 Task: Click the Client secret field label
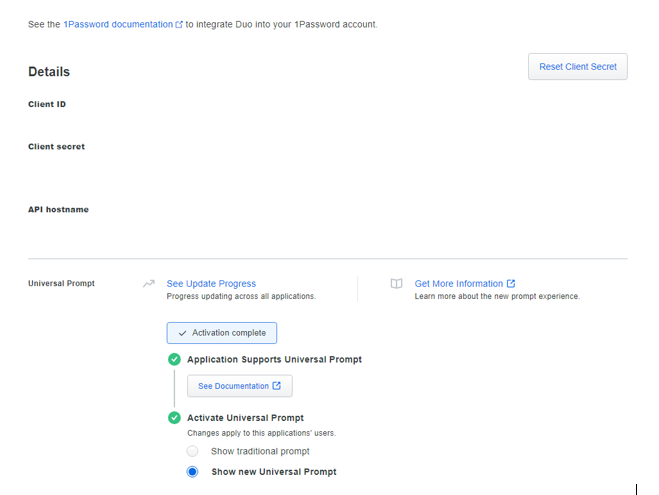coord(56,147)
